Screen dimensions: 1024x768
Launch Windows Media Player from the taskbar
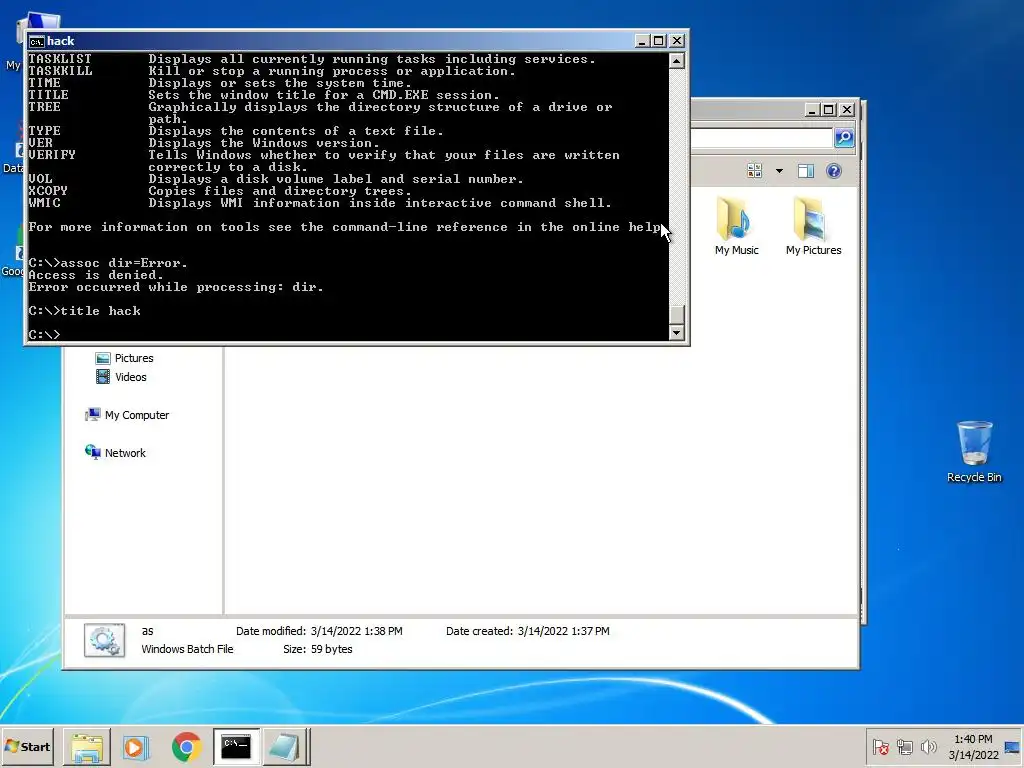(x=136, y=746)
